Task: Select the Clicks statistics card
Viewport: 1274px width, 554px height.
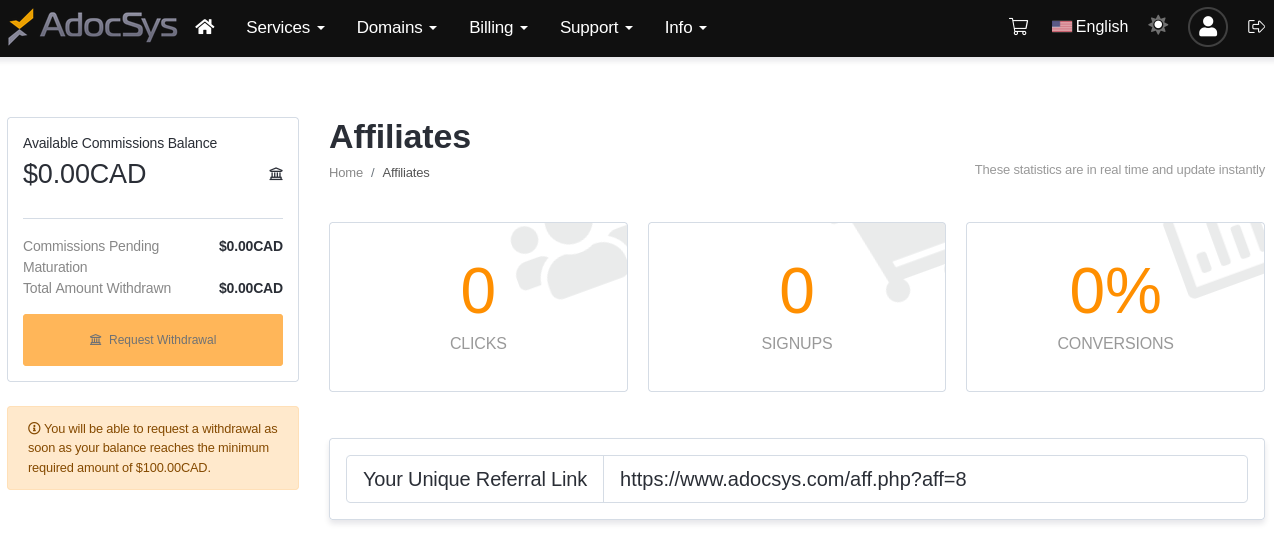Action: click(x=478, y=307)
